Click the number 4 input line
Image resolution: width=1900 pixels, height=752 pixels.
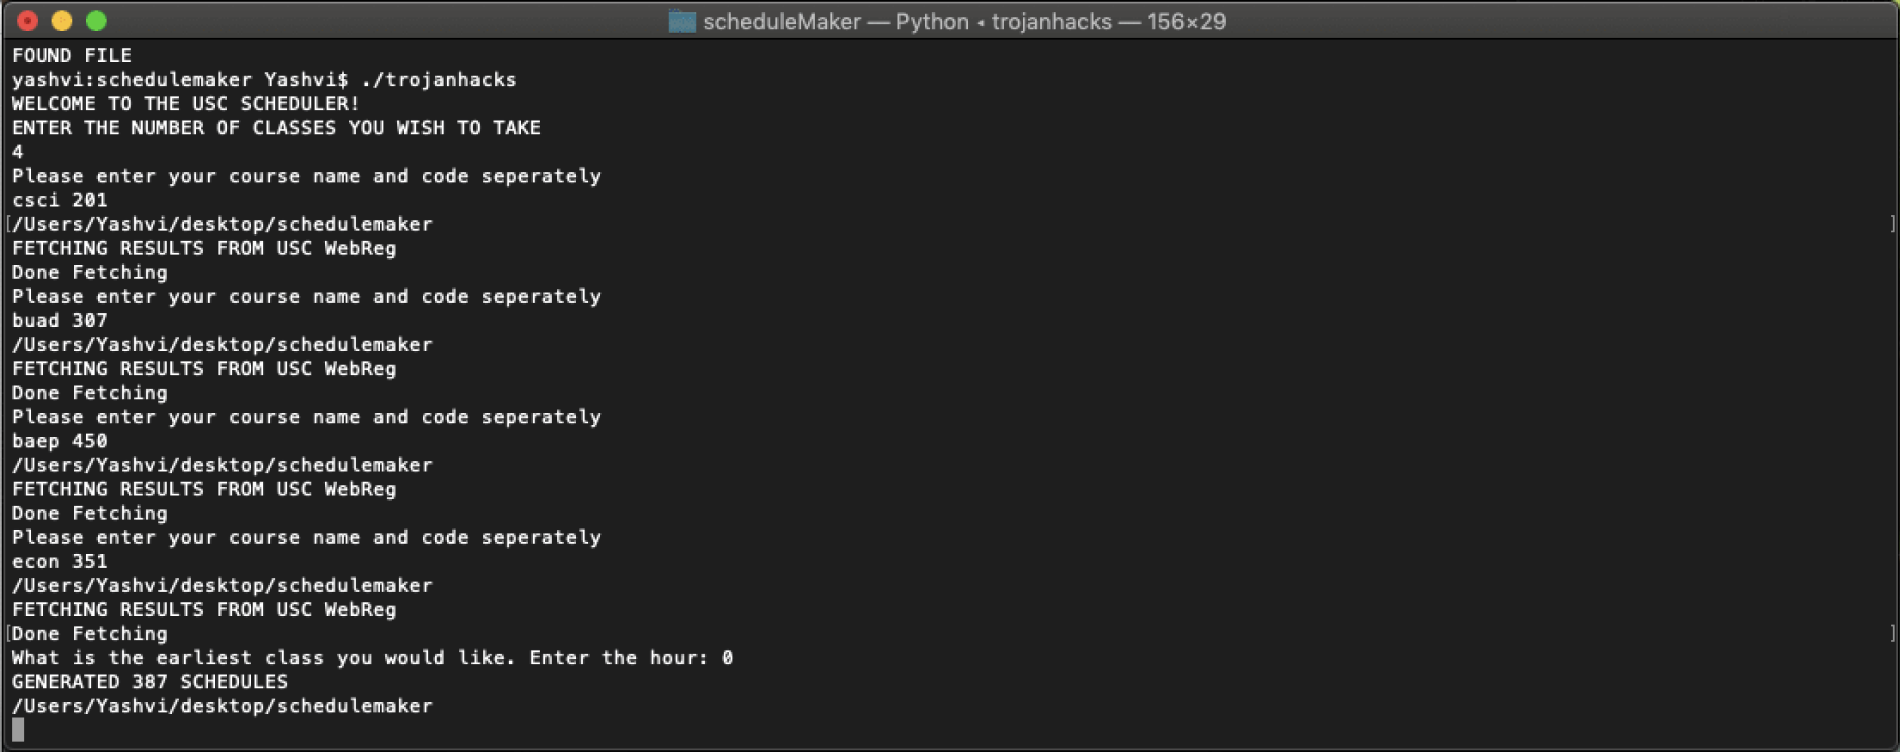click(x=18, y=152)
